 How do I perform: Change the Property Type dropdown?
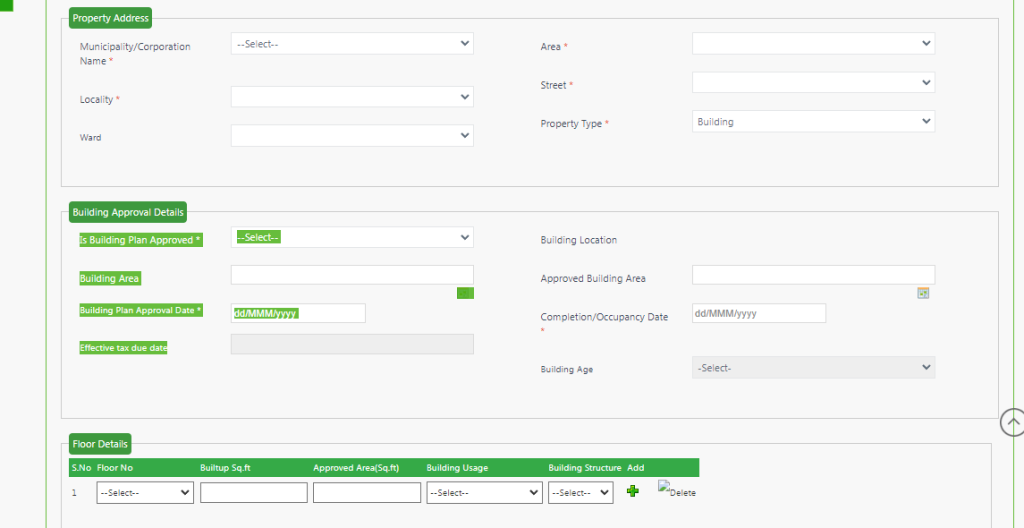point(813,121)
